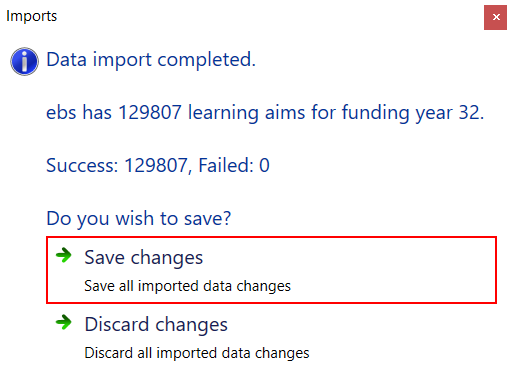Click 'Save all imported data changes' description
This screenshot has height=372, width=507.
tap(187, 286)
